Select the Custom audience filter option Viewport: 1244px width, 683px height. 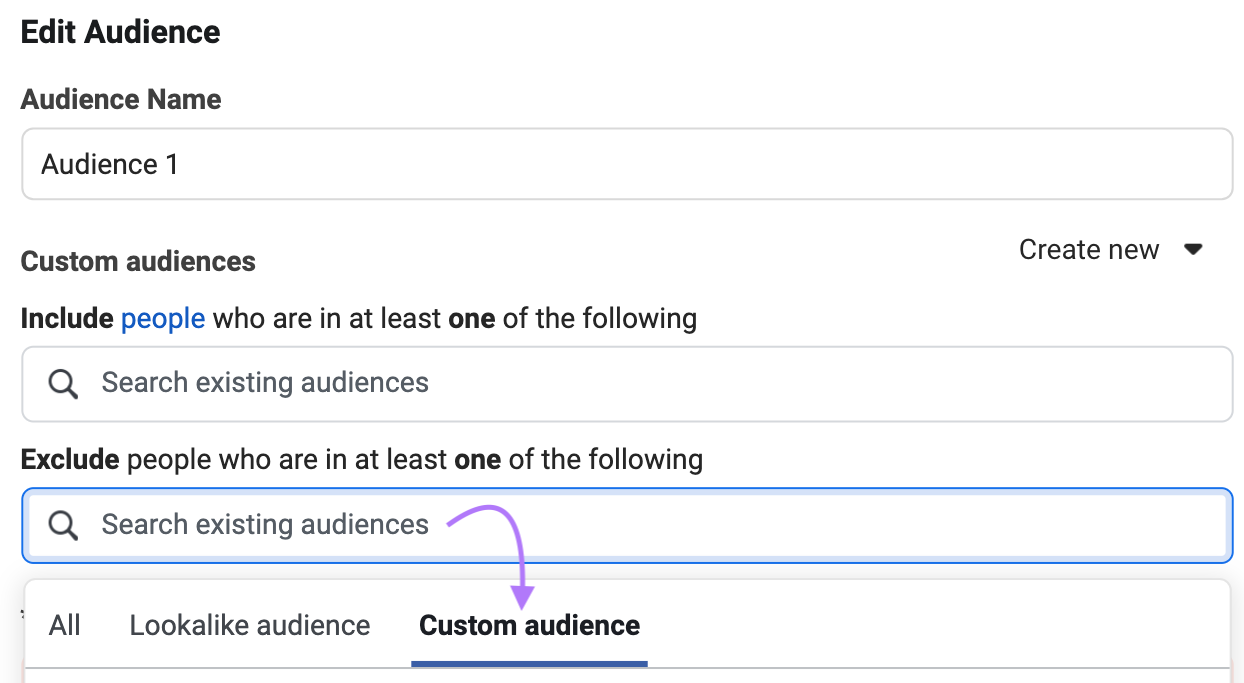pos(529,625)
